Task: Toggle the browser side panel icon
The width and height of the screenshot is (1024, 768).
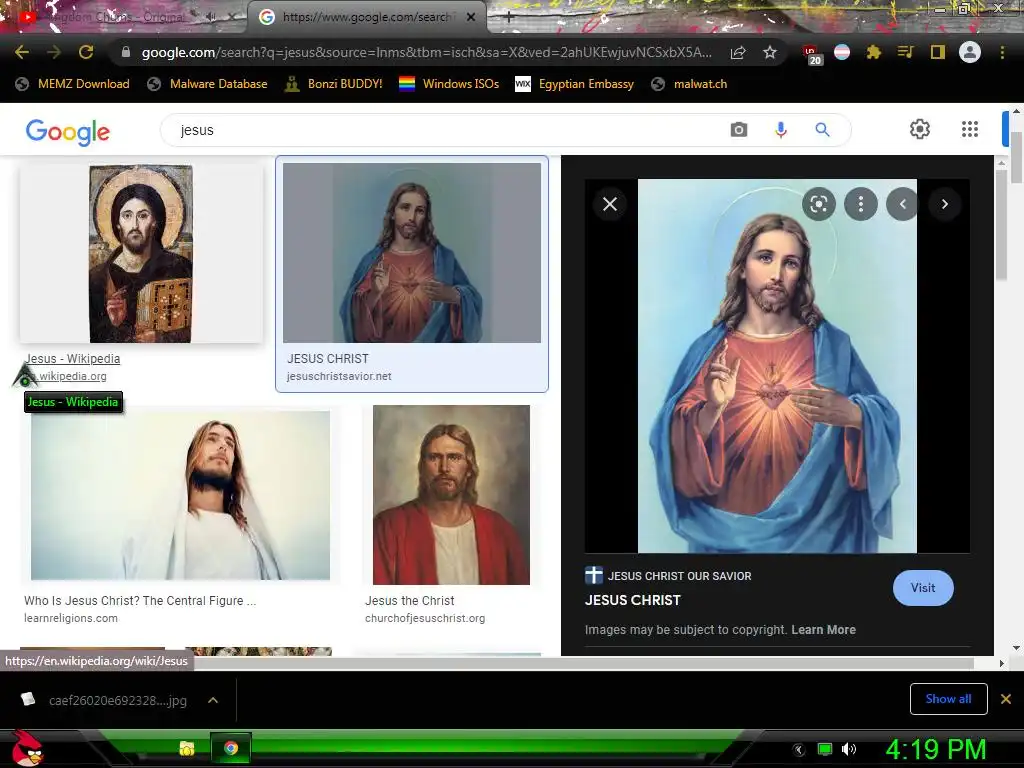Action: 938,52
